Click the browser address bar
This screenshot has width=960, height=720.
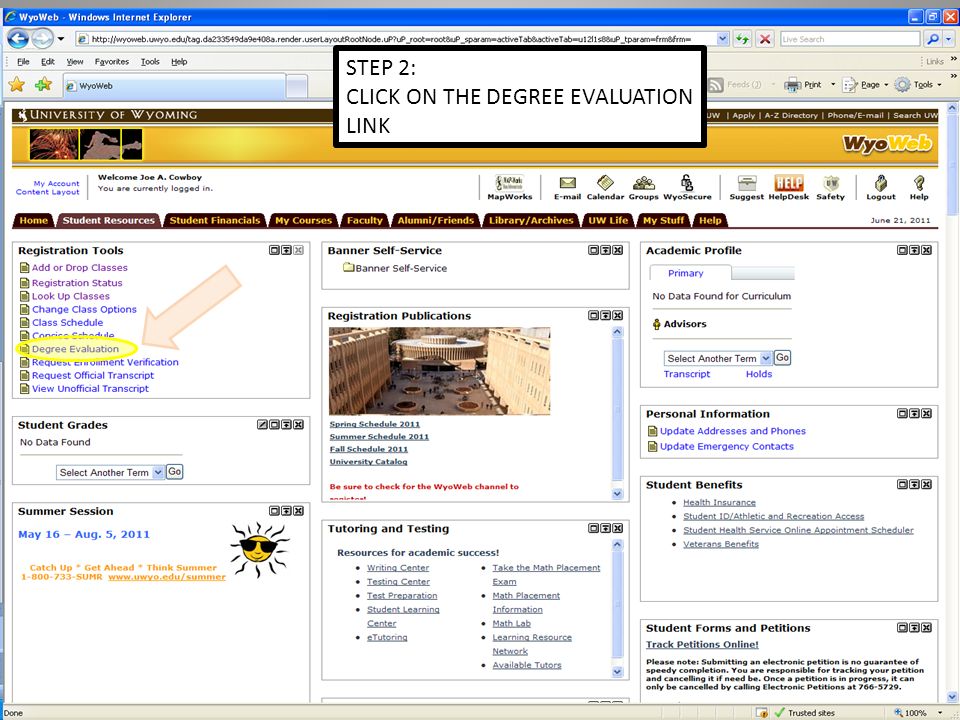[x=403, y=39]
